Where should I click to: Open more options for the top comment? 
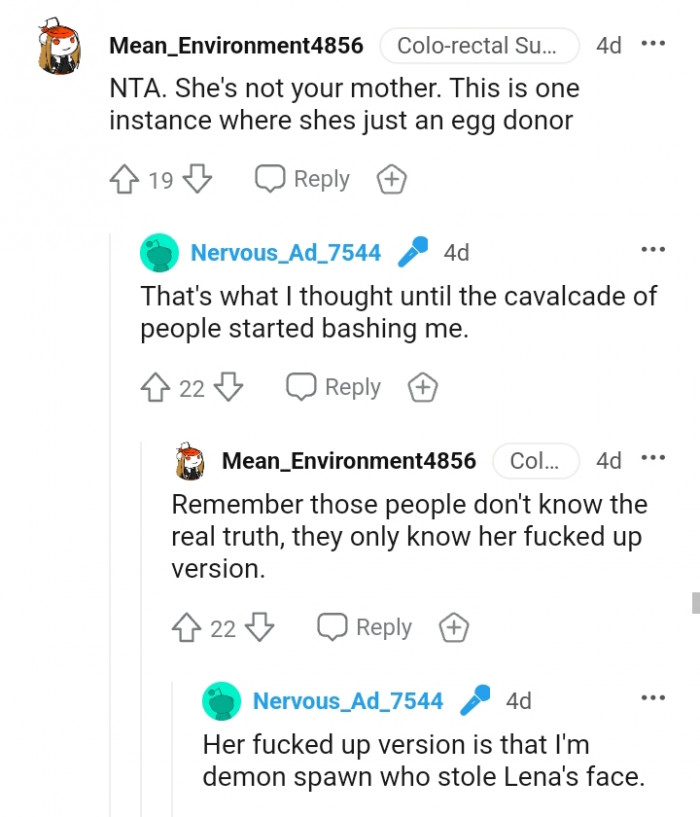(x=652, y=44)
